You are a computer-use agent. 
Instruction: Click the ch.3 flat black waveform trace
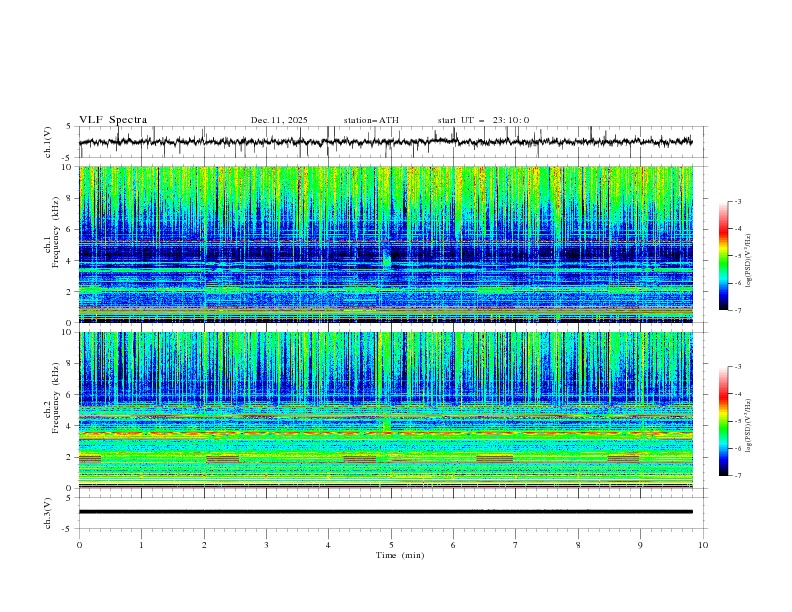386,512
